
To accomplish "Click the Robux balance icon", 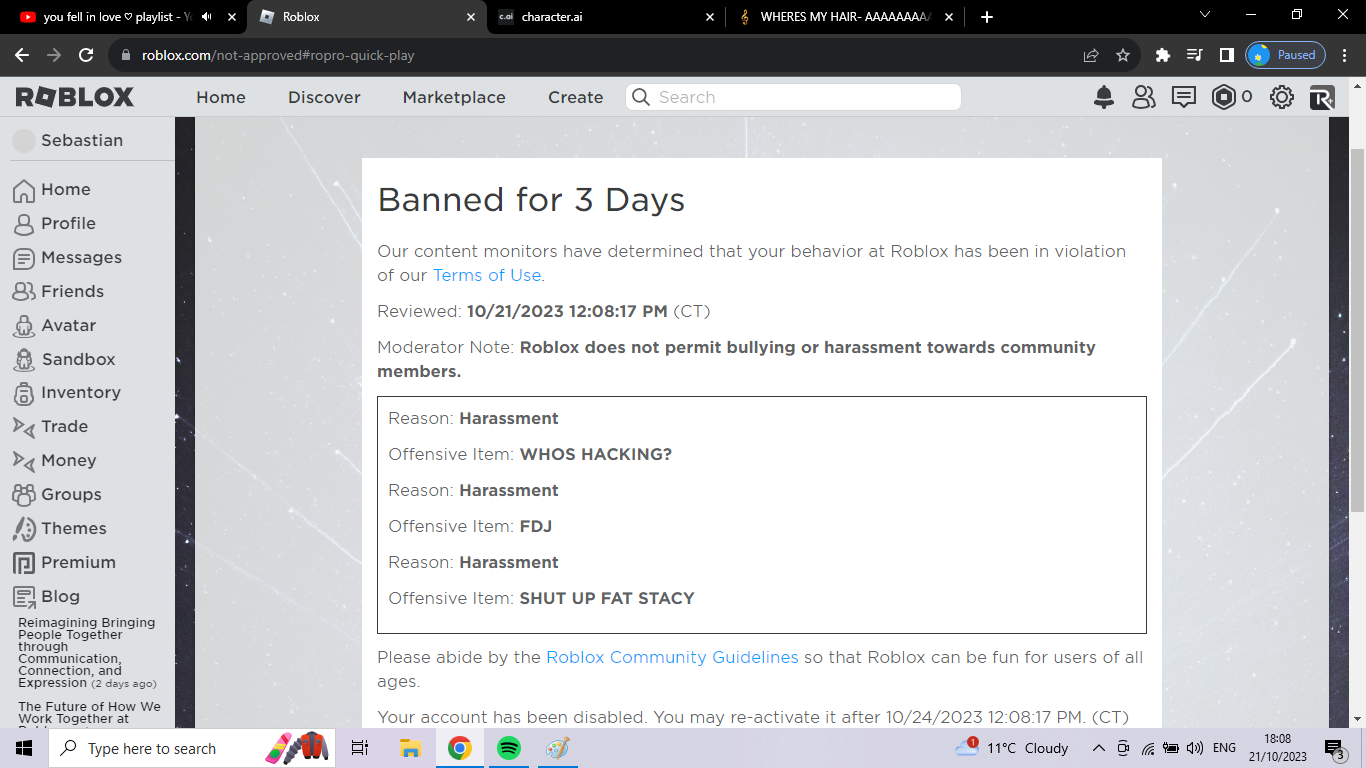I will click(x=1223, y=97).
